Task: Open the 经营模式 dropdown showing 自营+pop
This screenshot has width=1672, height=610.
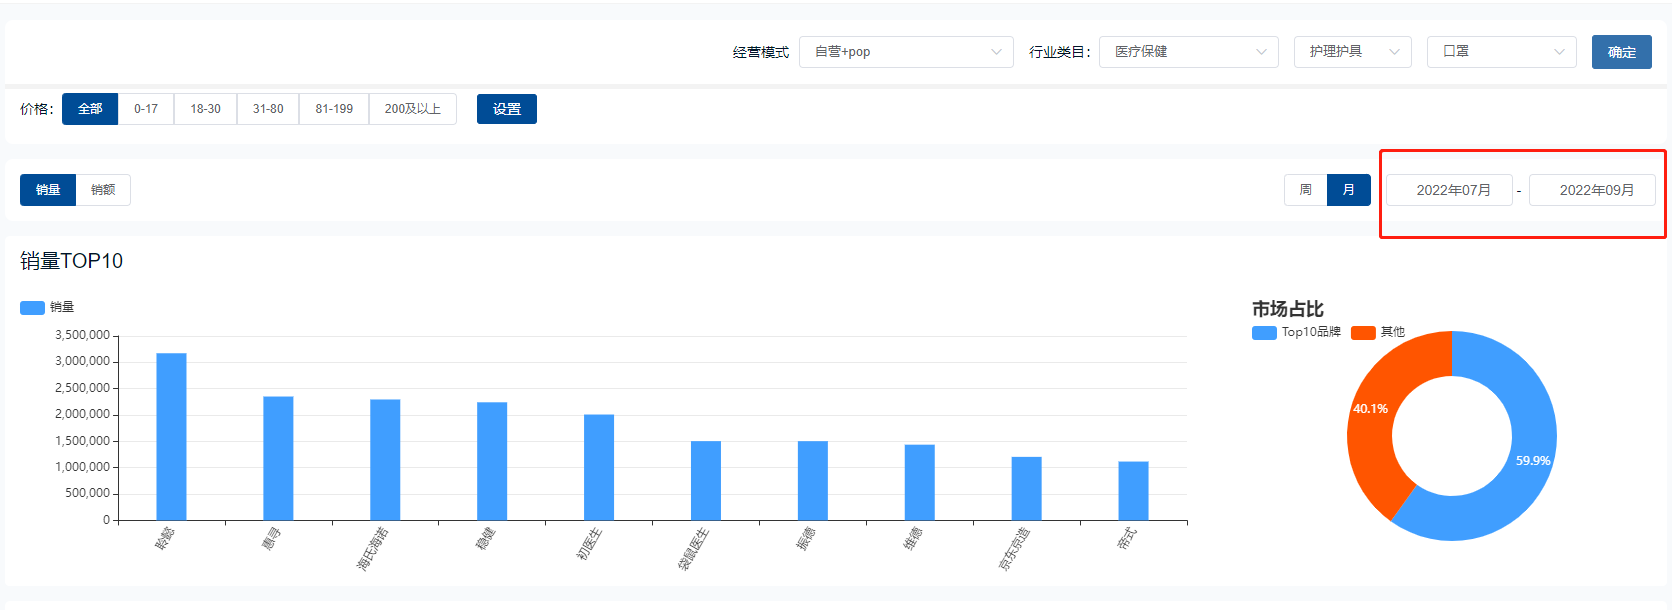Action: 906,52
